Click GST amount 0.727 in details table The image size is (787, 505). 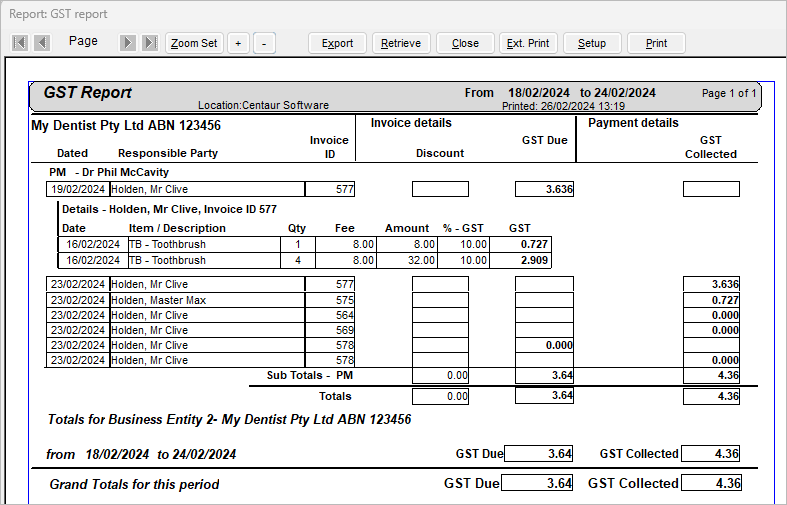(x=520, y=244)
